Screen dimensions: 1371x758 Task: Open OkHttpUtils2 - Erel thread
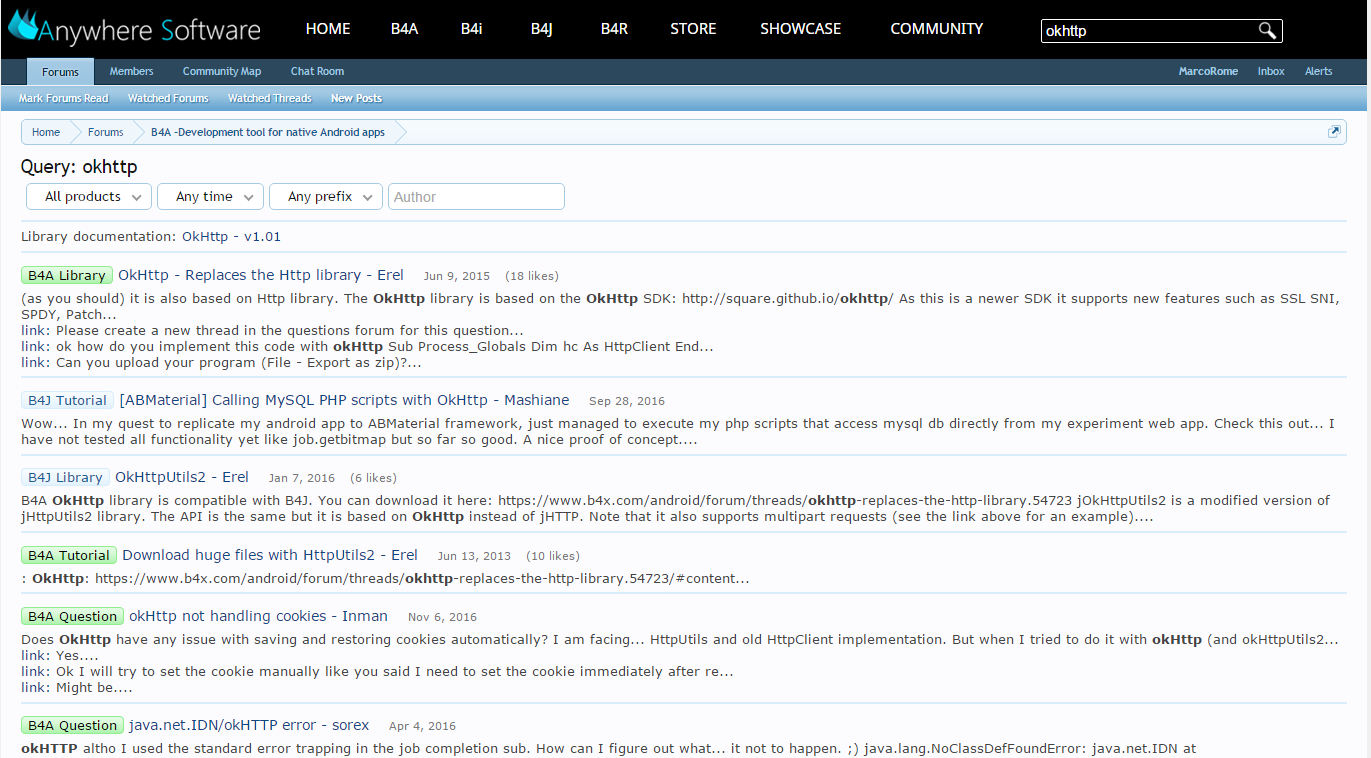tap(182, 477)
